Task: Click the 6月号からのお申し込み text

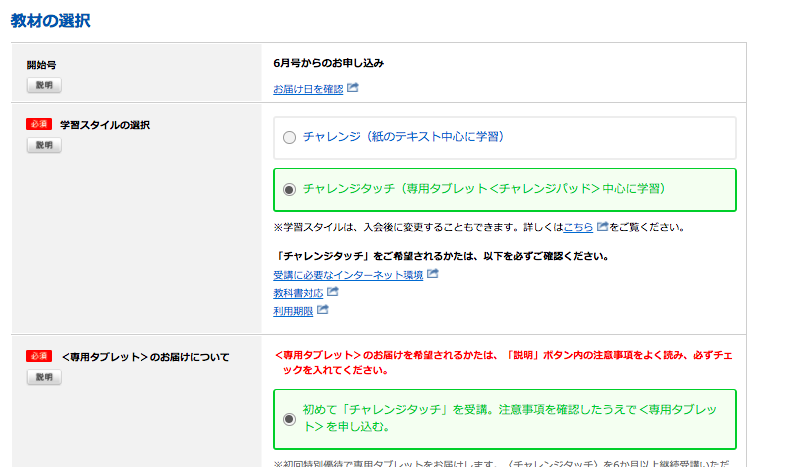Action: click(x=328, y=63)
